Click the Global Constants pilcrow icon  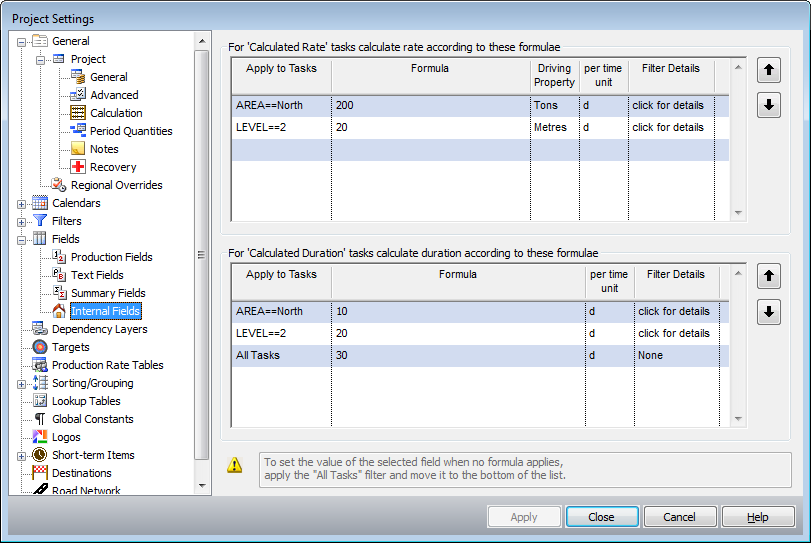tap(40, 419)
